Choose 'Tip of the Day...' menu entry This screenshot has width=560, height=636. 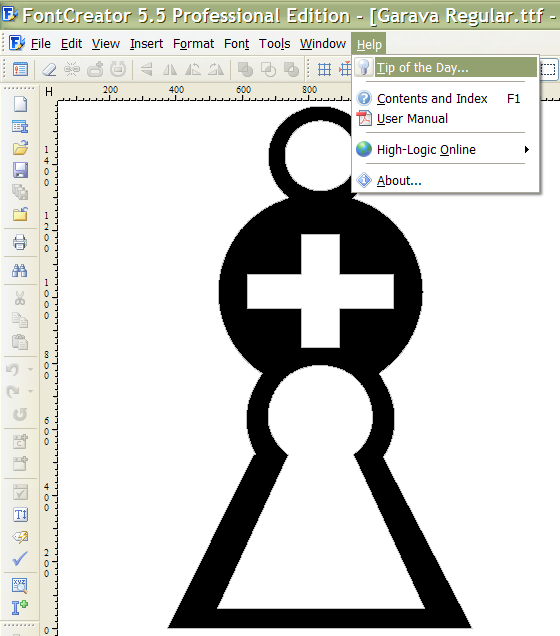coord(446,67)
